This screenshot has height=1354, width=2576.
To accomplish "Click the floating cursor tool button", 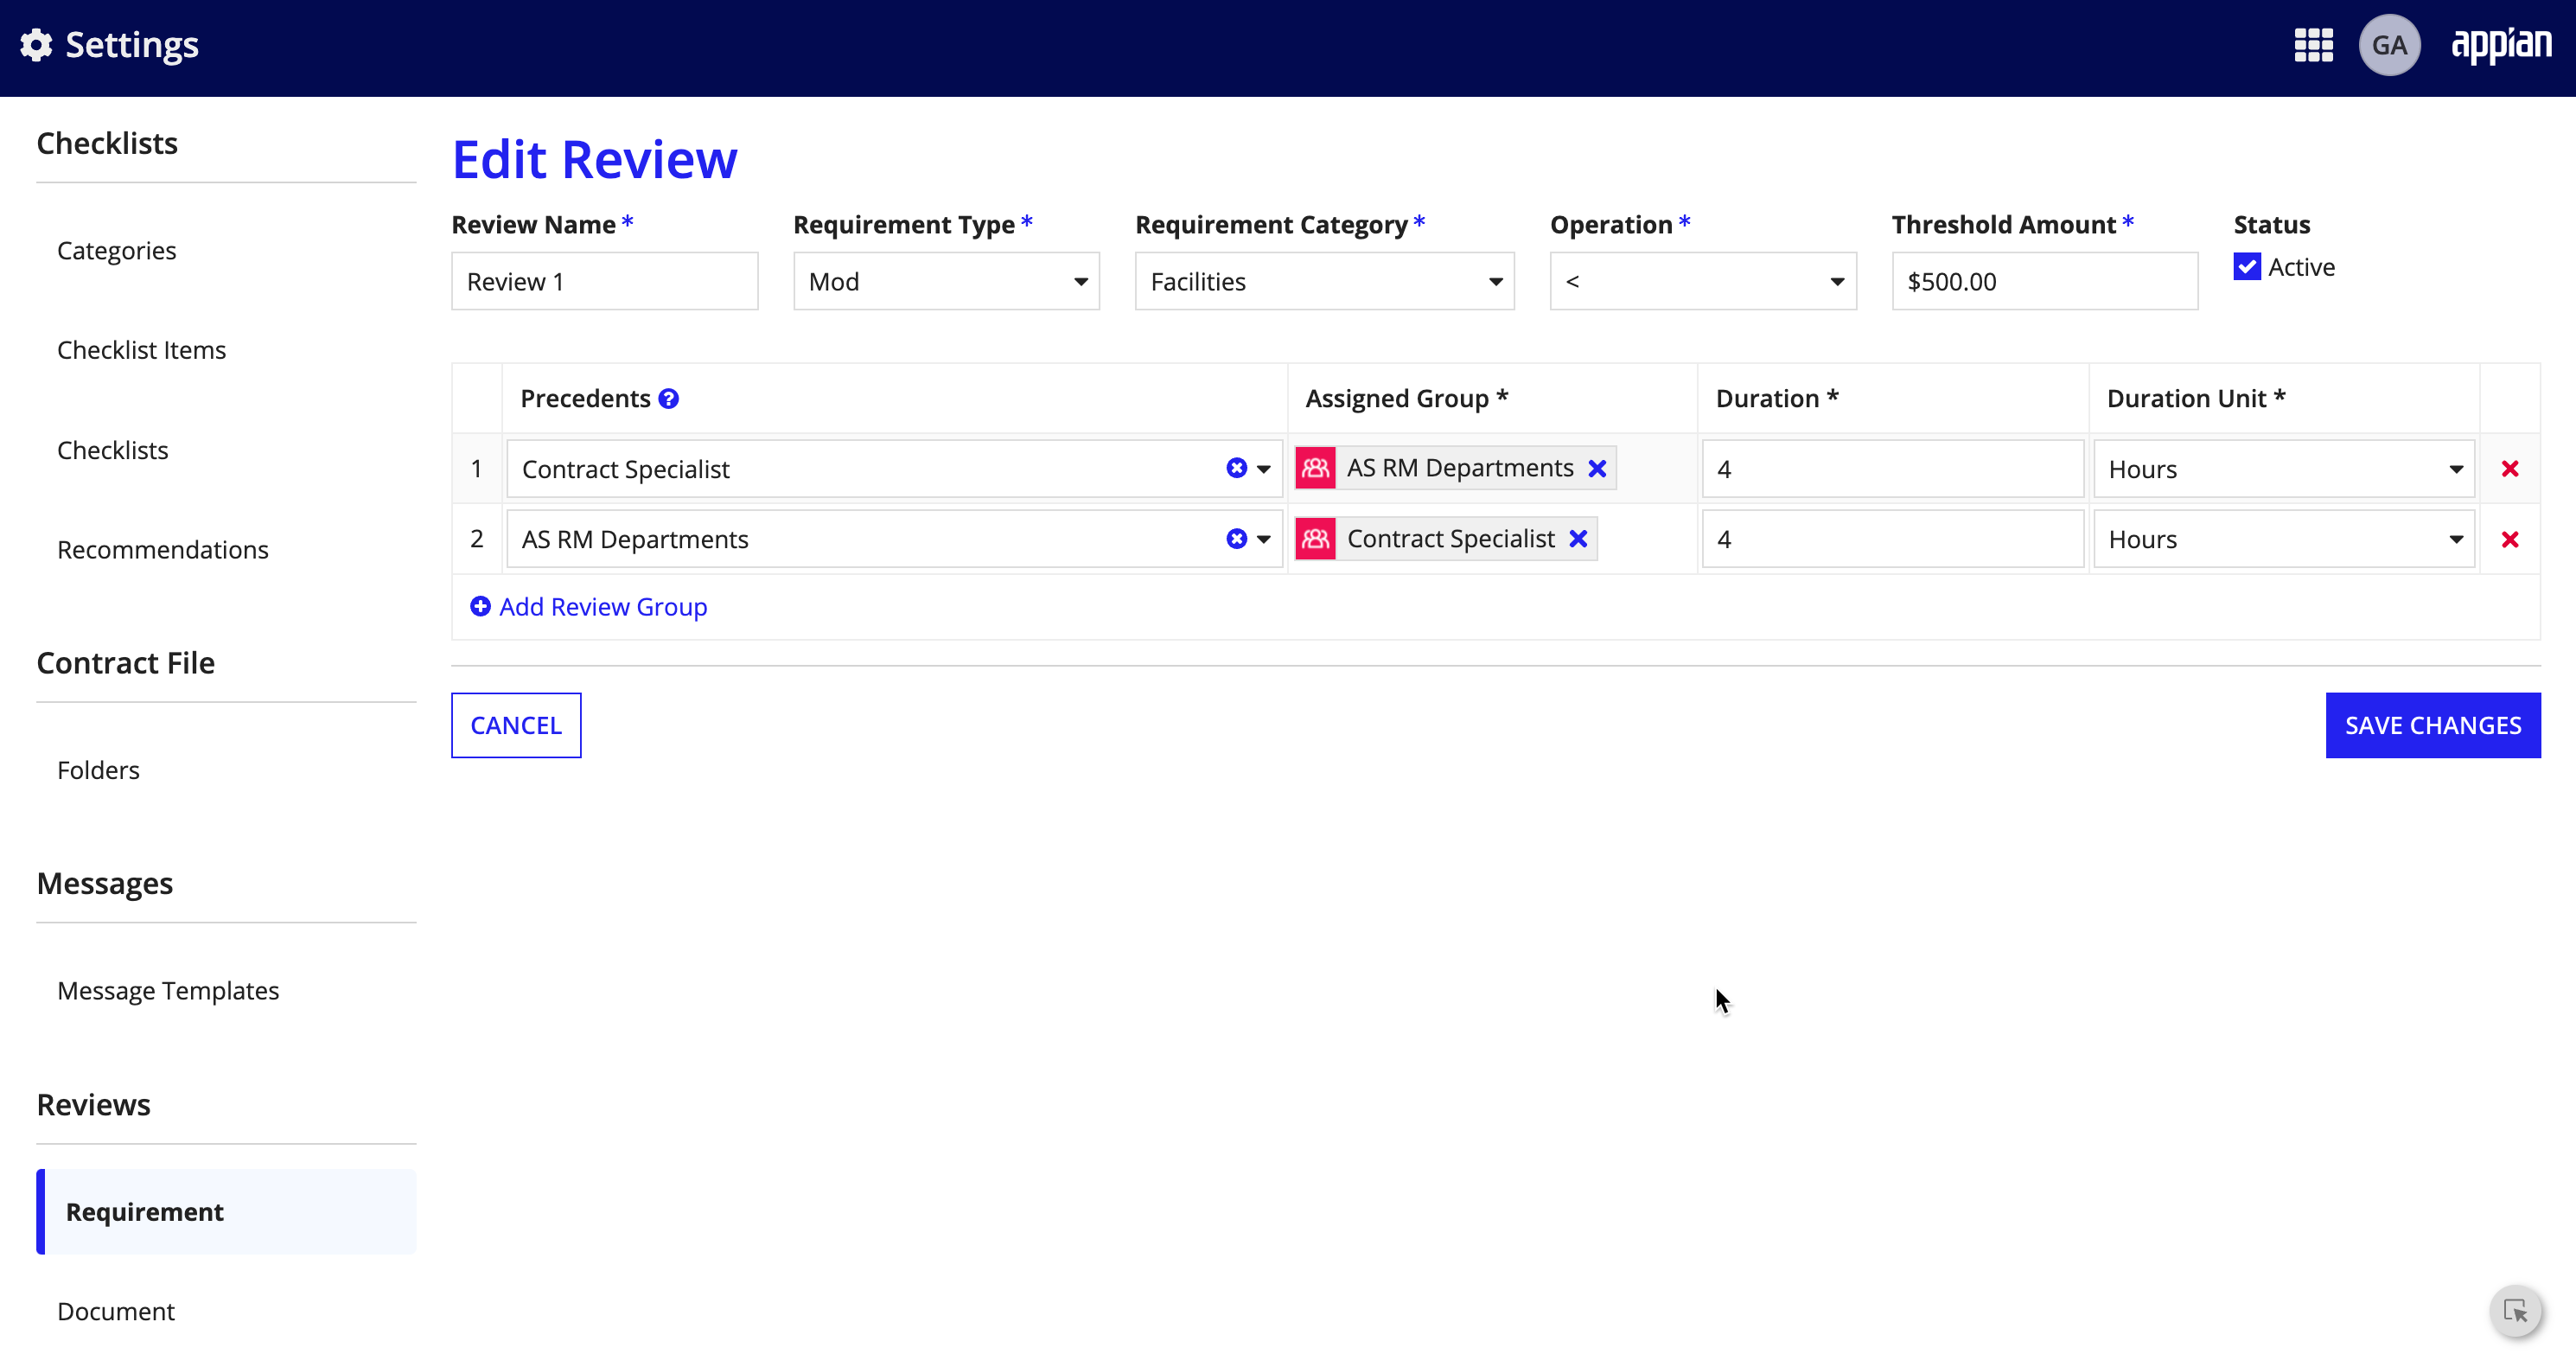I will (2516, 1310).
